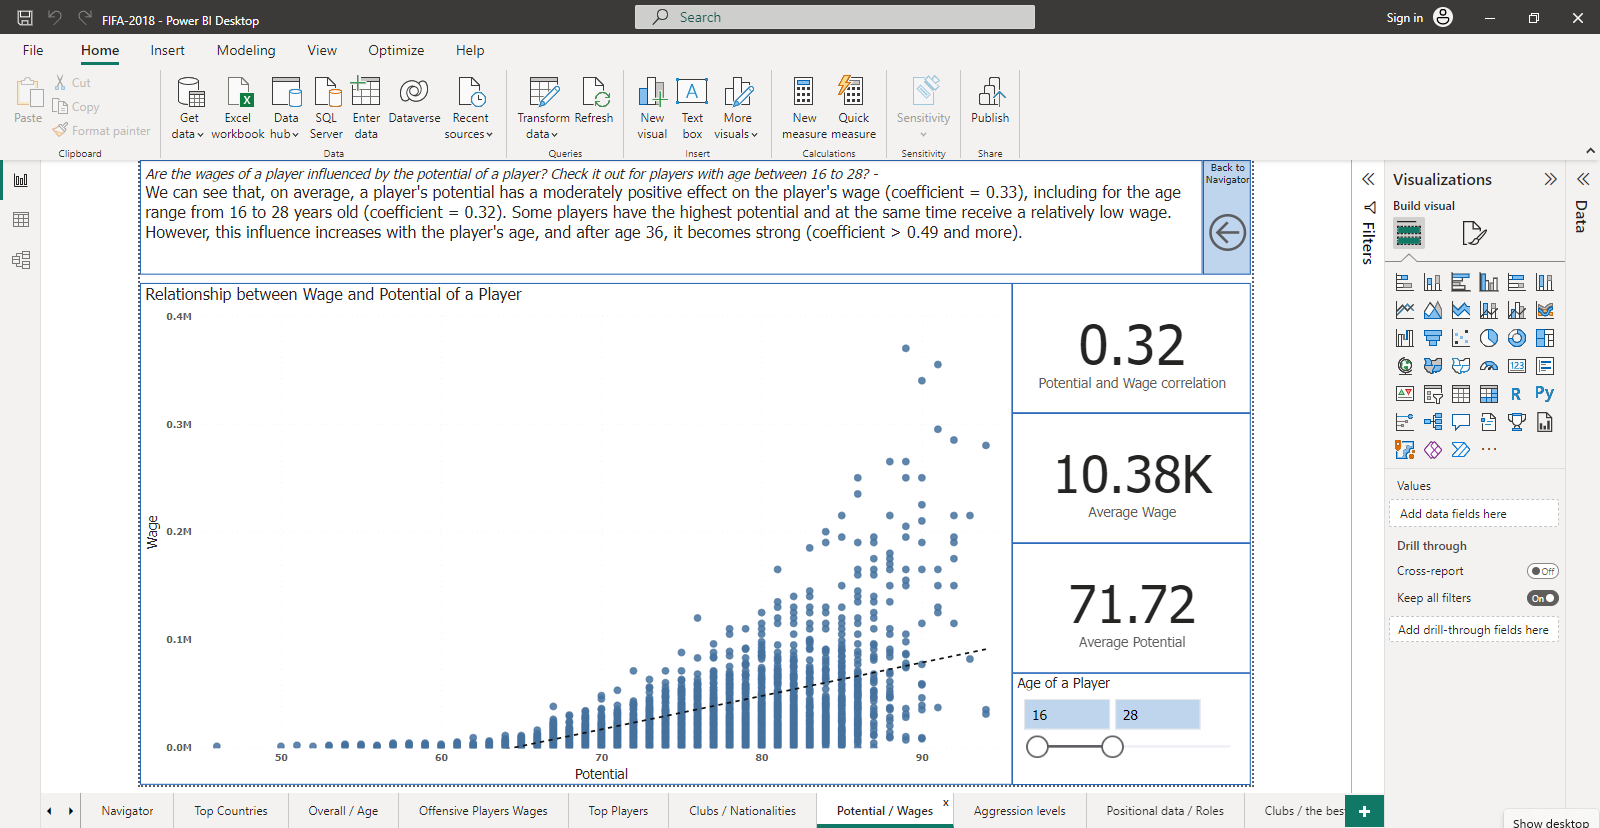Collapse the Visualizations pane
The height and width of the screenshot is (828, 1600).
pyautogui.click(x=1550, y=179)
